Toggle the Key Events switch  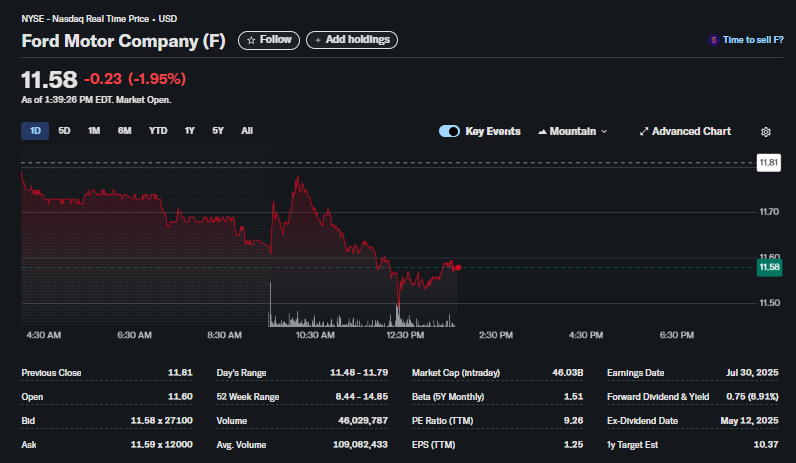[x=449, y=131]
